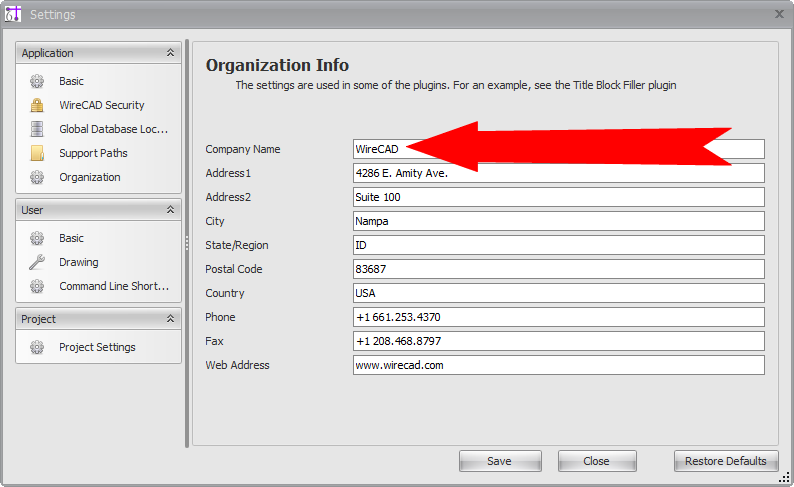Click the gear icon beside Project Settings
Image resolution: width=794 pixels, height=487 pixels.
tap(37, 347)
